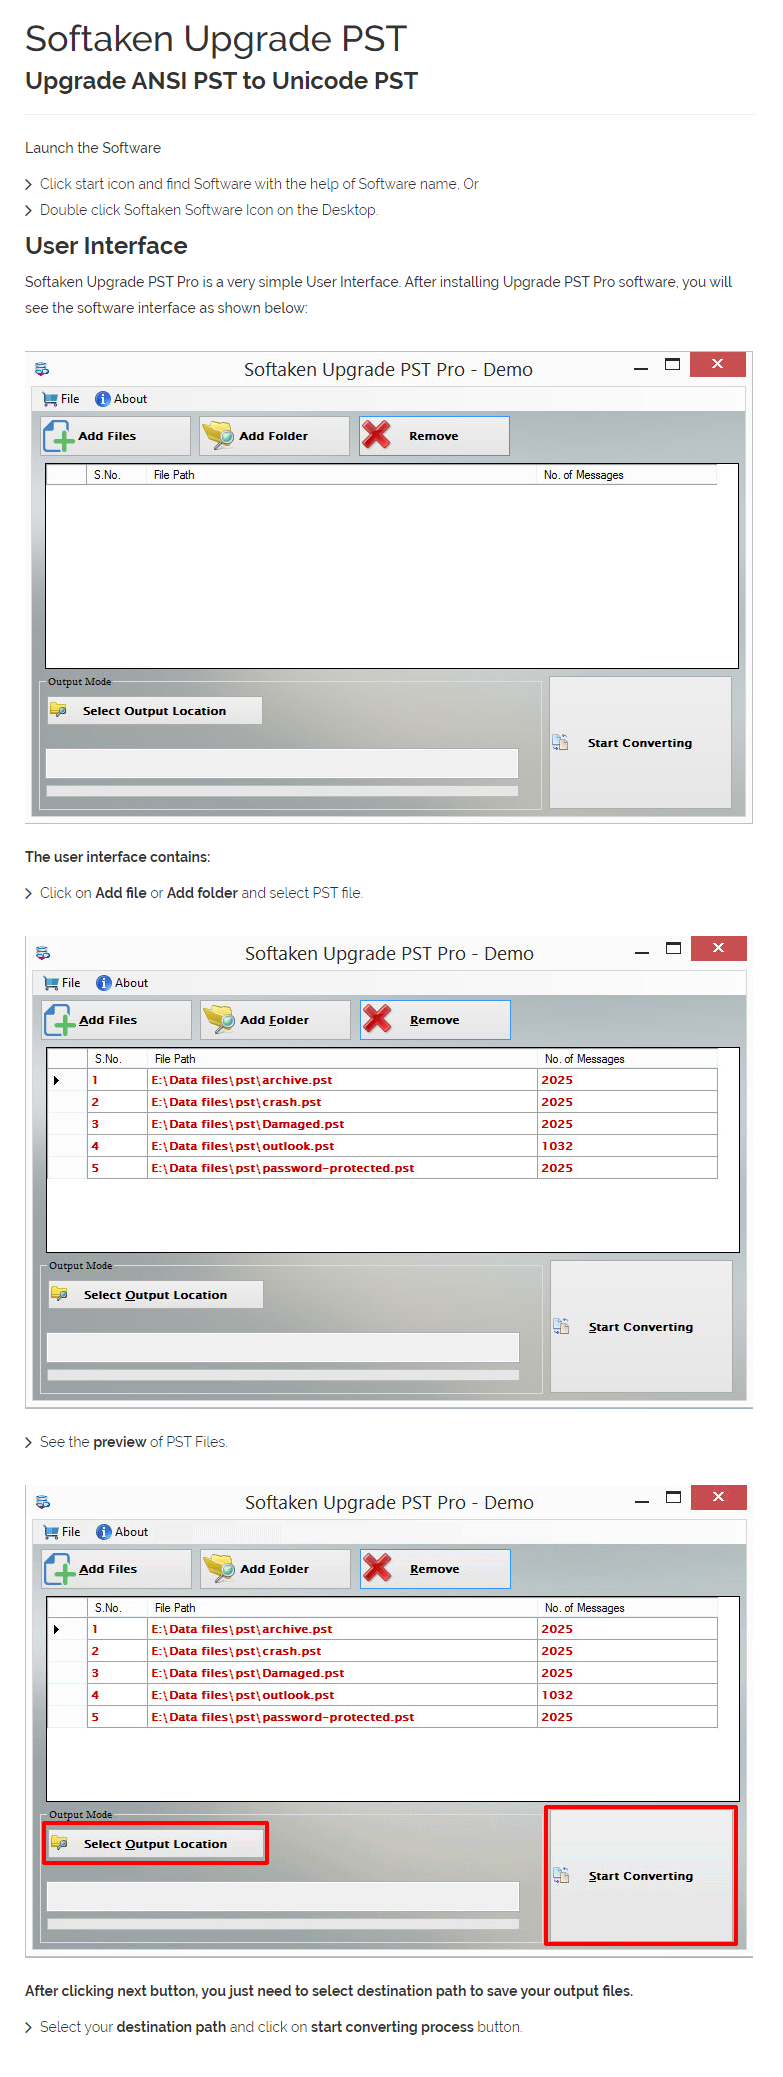Click output folder icon in window under 'Add file' step
This screenshot has width=783, height=2077.
60,1294
